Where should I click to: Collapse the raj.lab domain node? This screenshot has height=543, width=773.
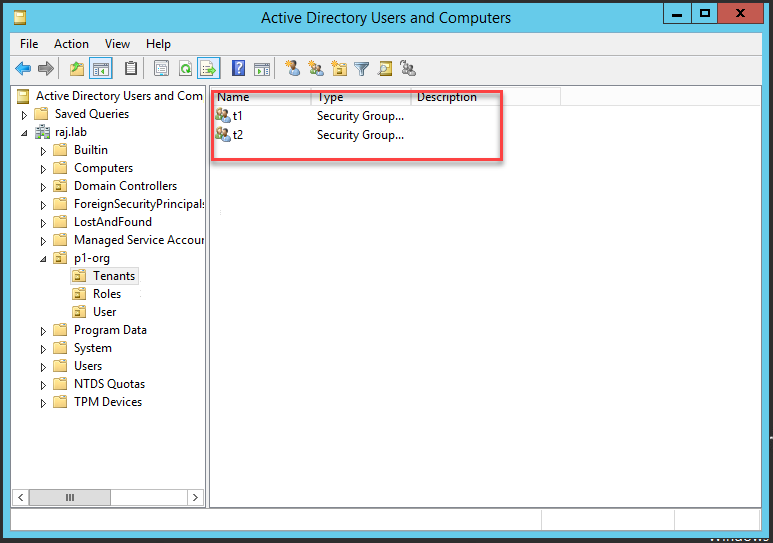(24, 133)
